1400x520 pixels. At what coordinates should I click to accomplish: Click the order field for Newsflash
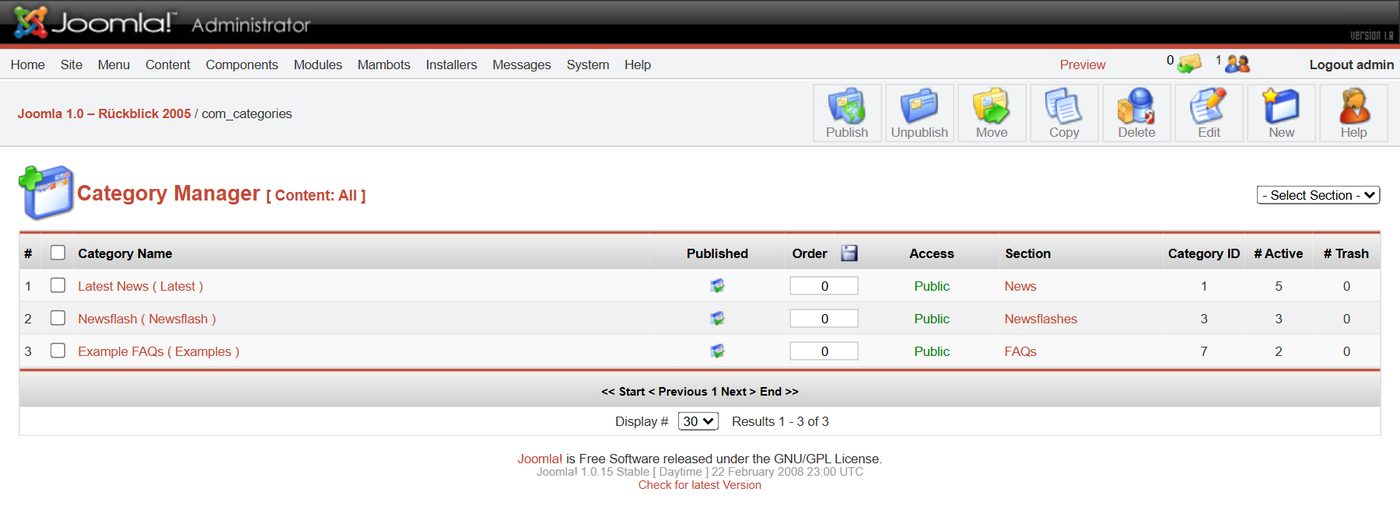(824, 319)
